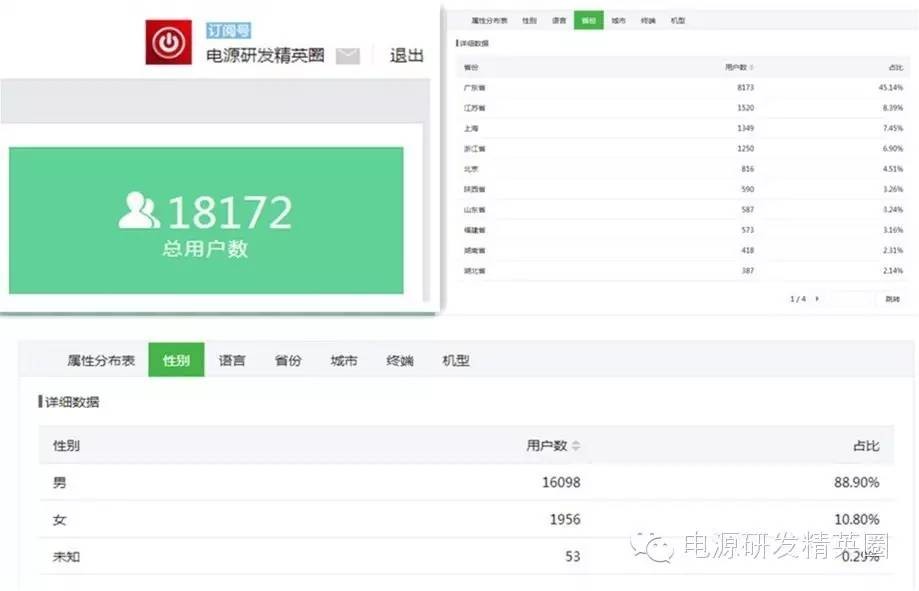Select the 语言 tab in lower panel
Screen dimensions: 919x591
231,361
